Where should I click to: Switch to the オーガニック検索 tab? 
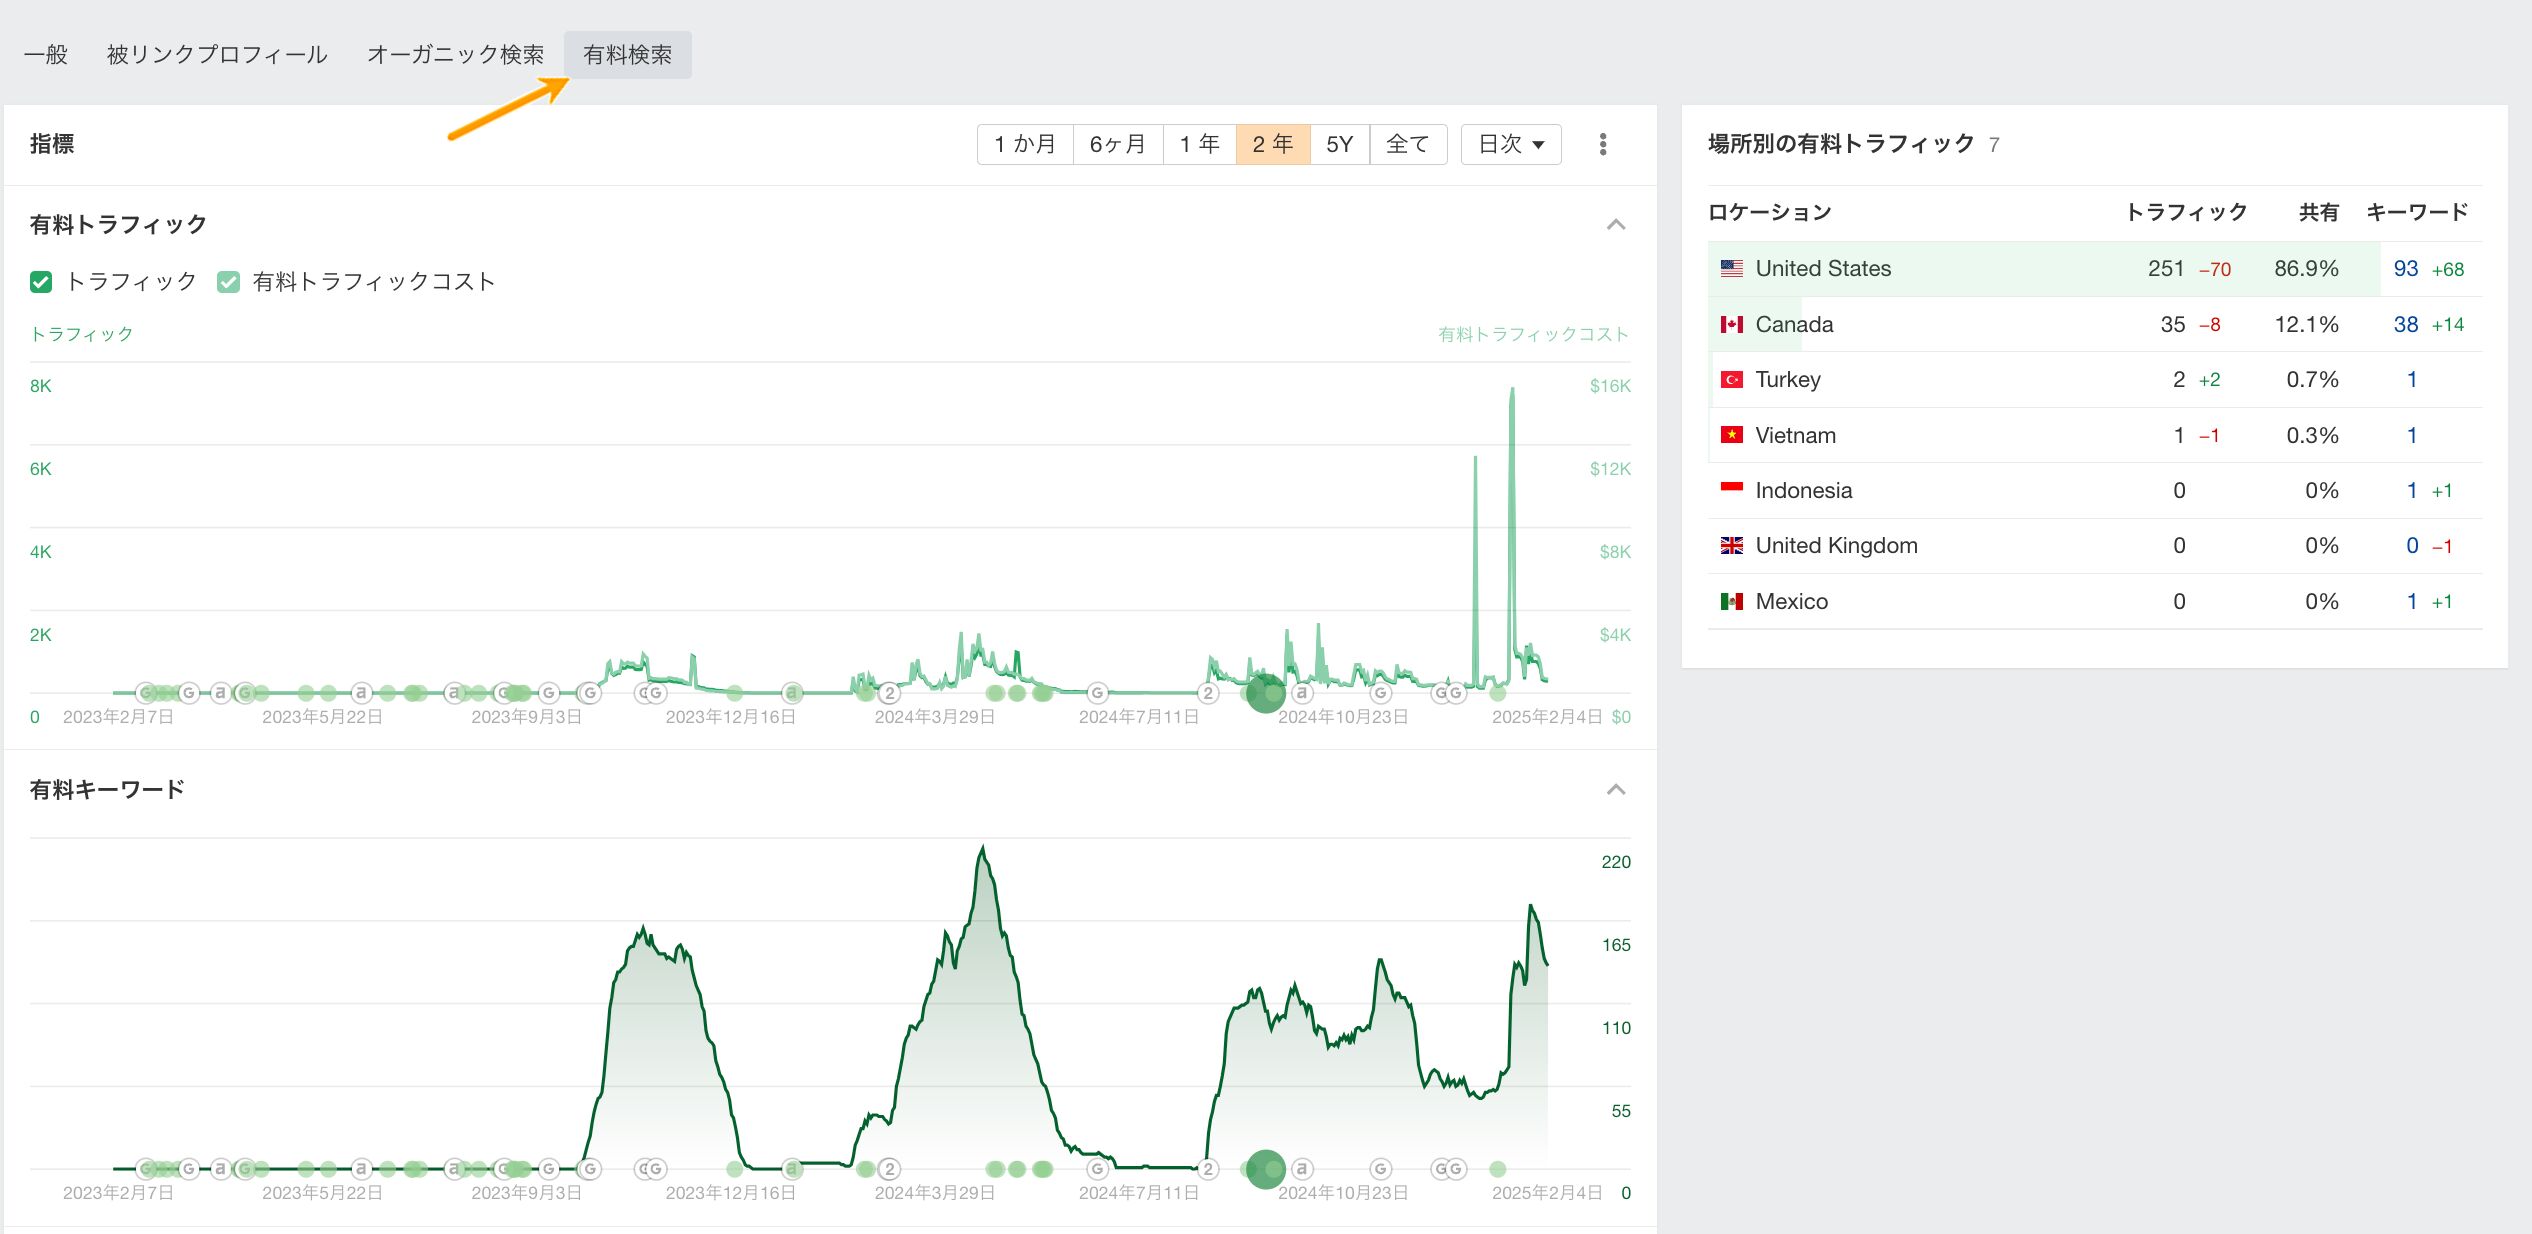pyautogui.click(x=455, y=54)
